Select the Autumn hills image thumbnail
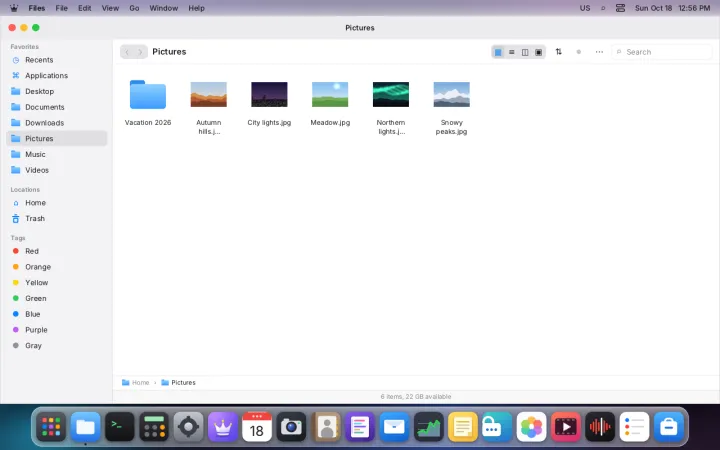The width and height of the screenshot is (720, 450). pyautogui.click(x=208, y=95)
